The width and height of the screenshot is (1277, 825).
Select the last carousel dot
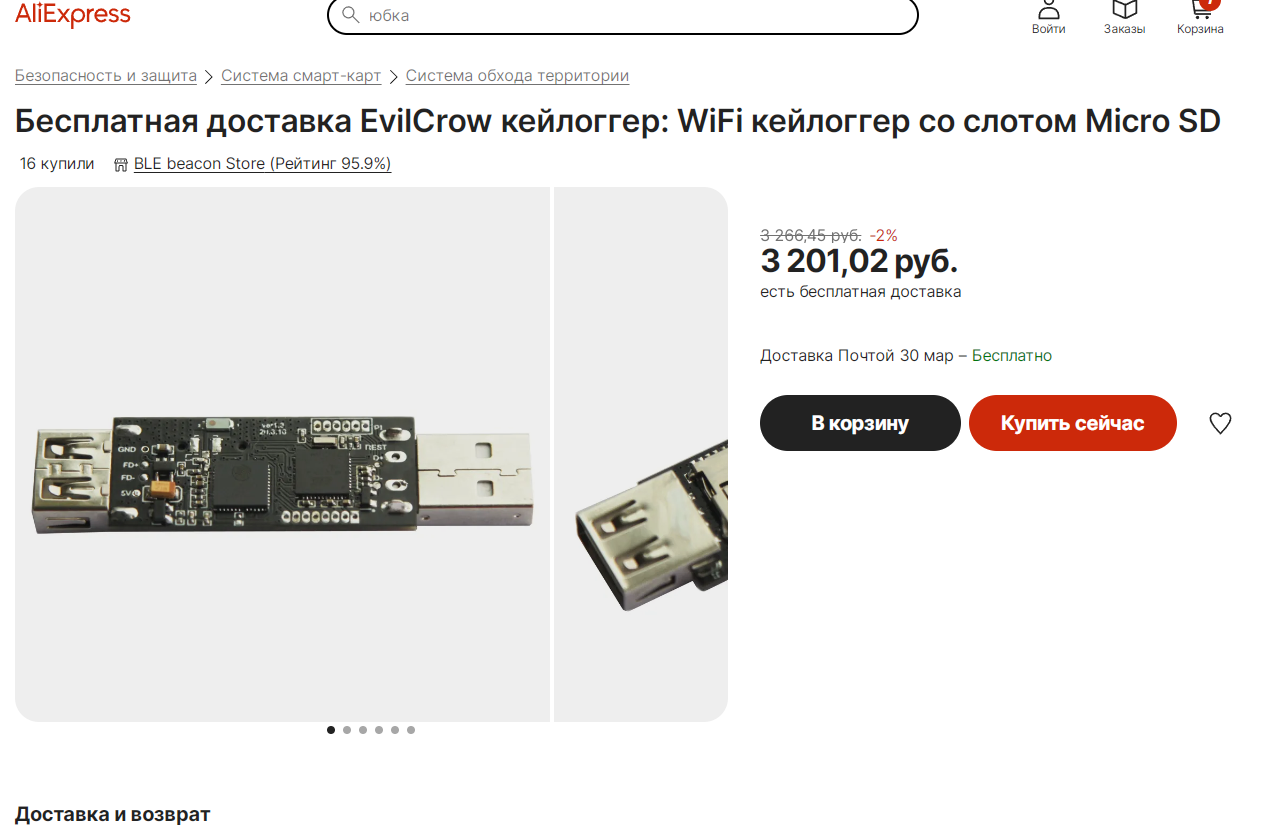[411, 730]
